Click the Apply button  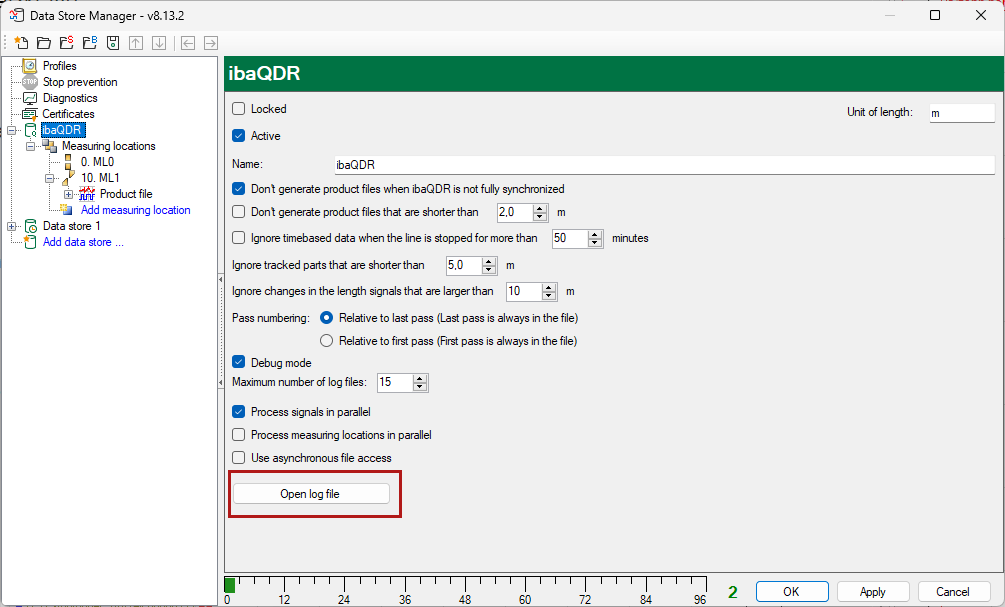pyautogui.click(x=872, y=592)
